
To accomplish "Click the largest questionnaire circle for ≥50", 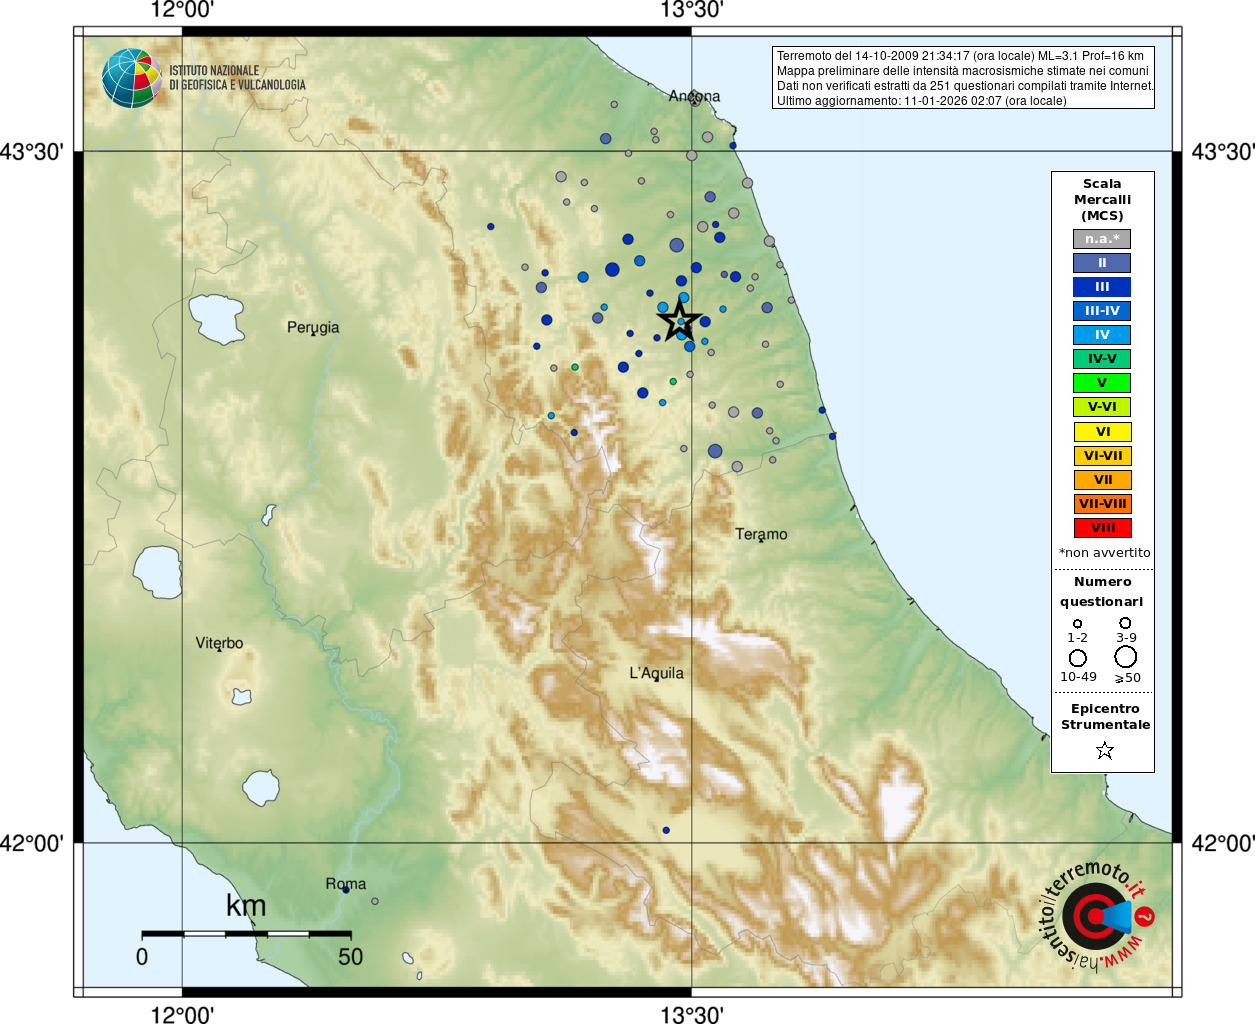I will pos(1126,657).
